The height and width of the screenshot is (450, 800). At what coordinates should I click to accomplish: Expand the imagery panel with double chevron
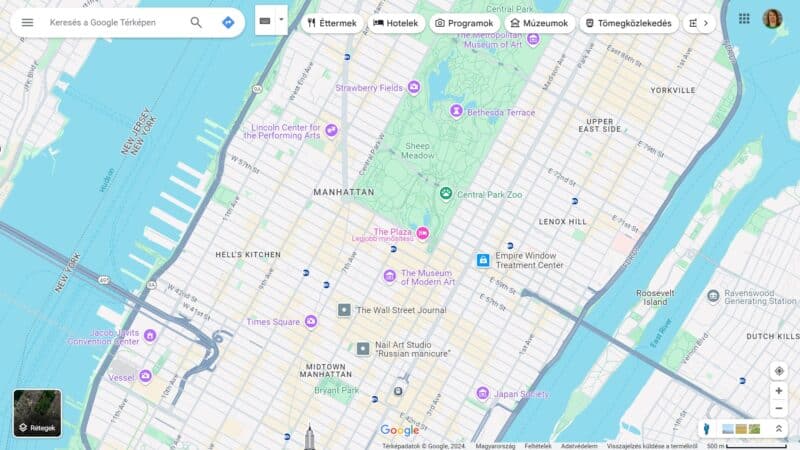tap(779, 429)
